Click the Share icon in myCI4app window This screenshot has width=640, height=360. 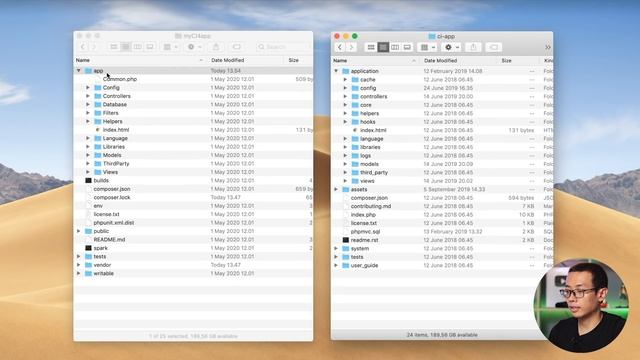(216, 47)
